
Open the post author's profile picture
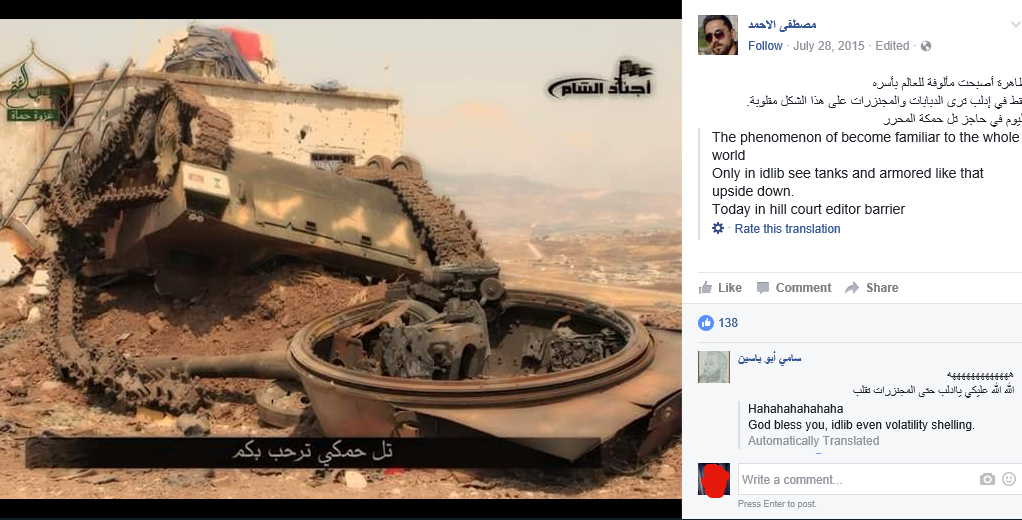click(x=718, y=35)
